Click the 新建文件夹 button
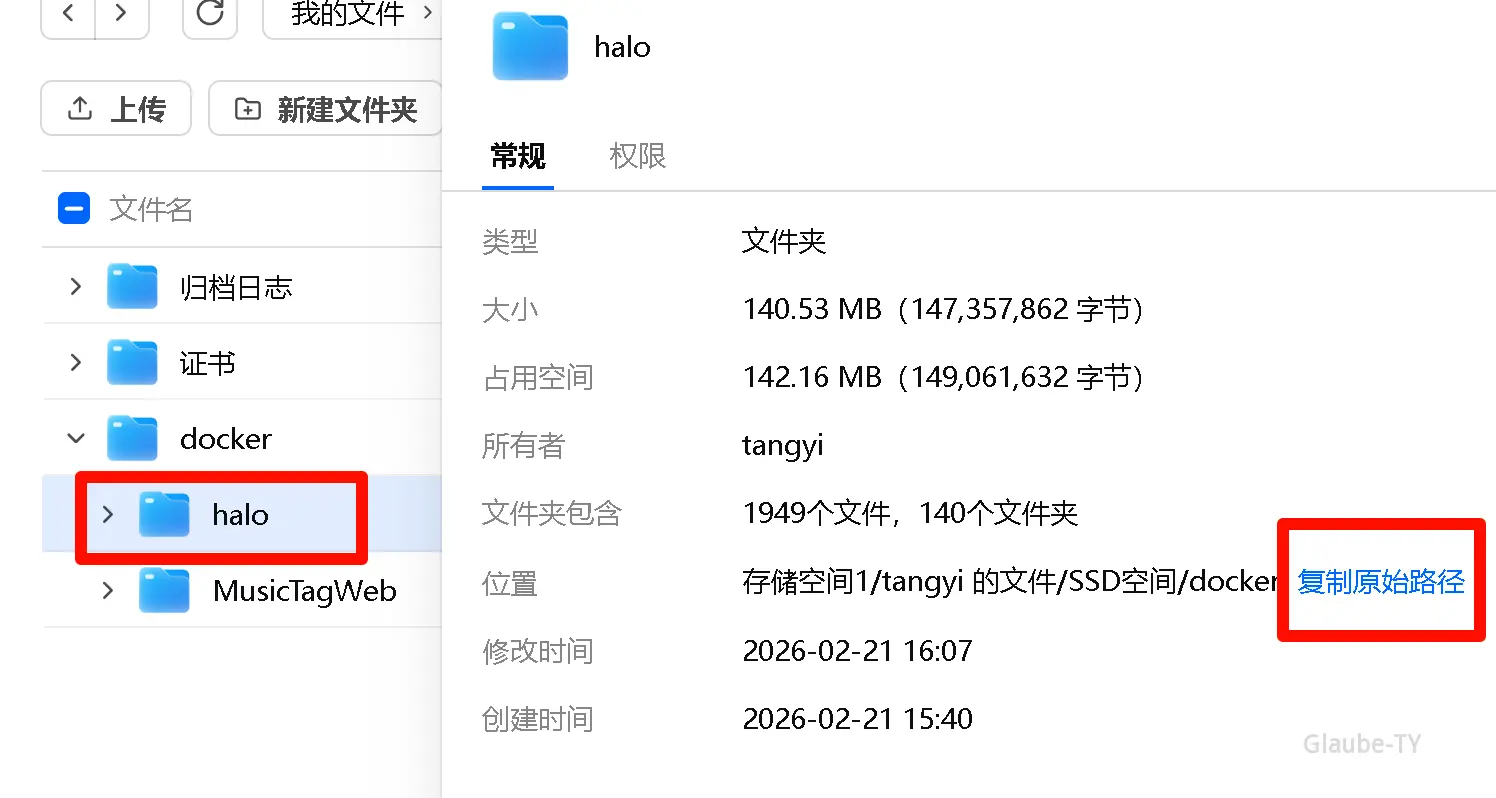1496x798 pixels. 325,109
